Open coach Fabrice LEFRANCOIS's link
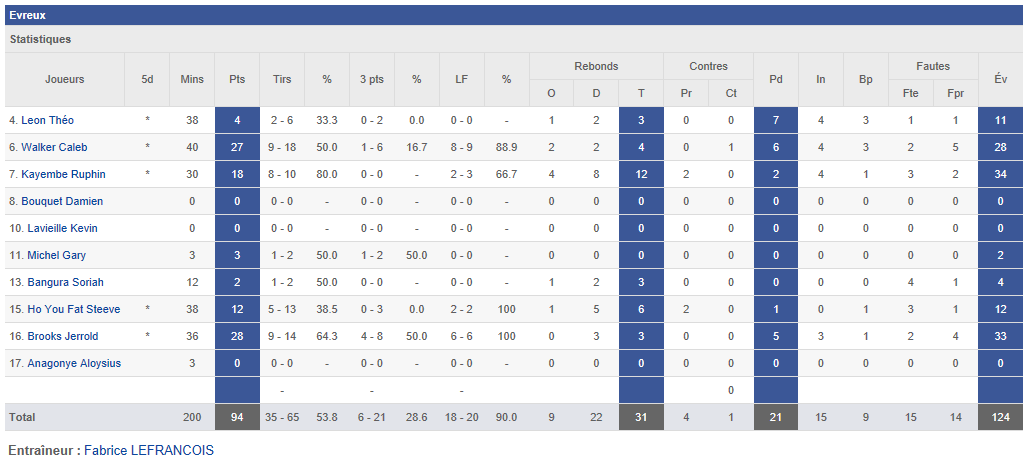 [x=148, y=450]
